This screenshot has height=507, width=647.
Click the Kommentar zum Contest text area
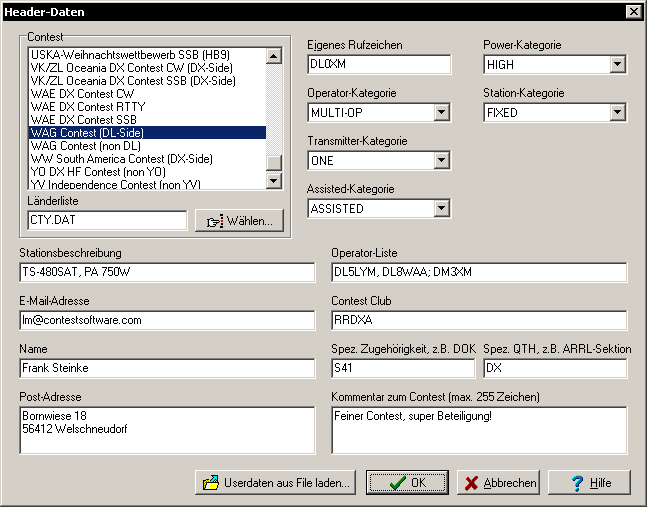click(x=478, y=429)
